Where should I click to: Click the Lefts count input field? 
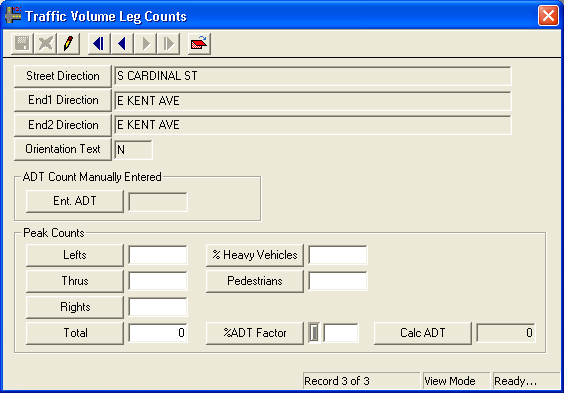coord(158,255)
